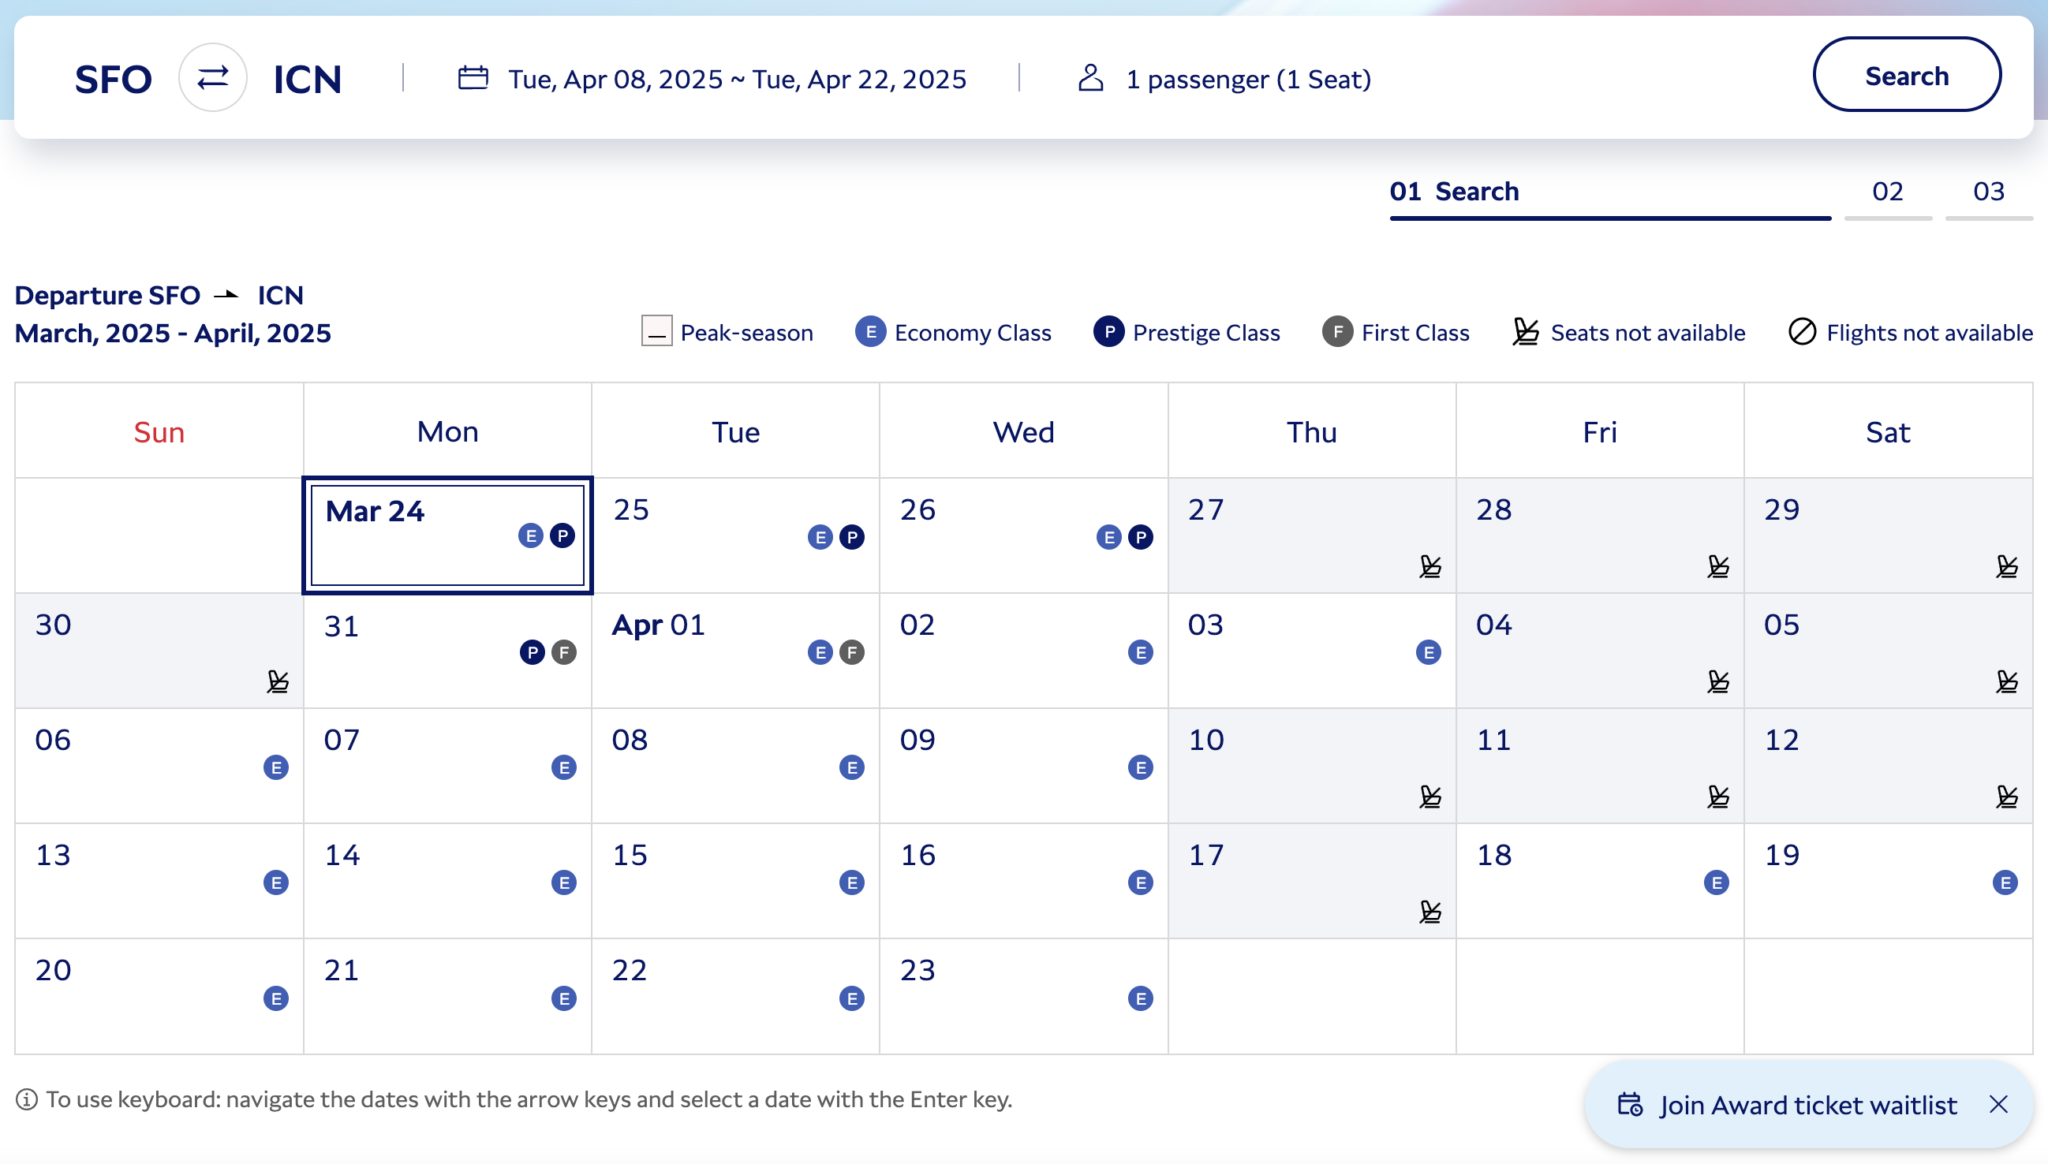
Task: Select Economy Class icon on April 01
Action: tap(820, 652)
